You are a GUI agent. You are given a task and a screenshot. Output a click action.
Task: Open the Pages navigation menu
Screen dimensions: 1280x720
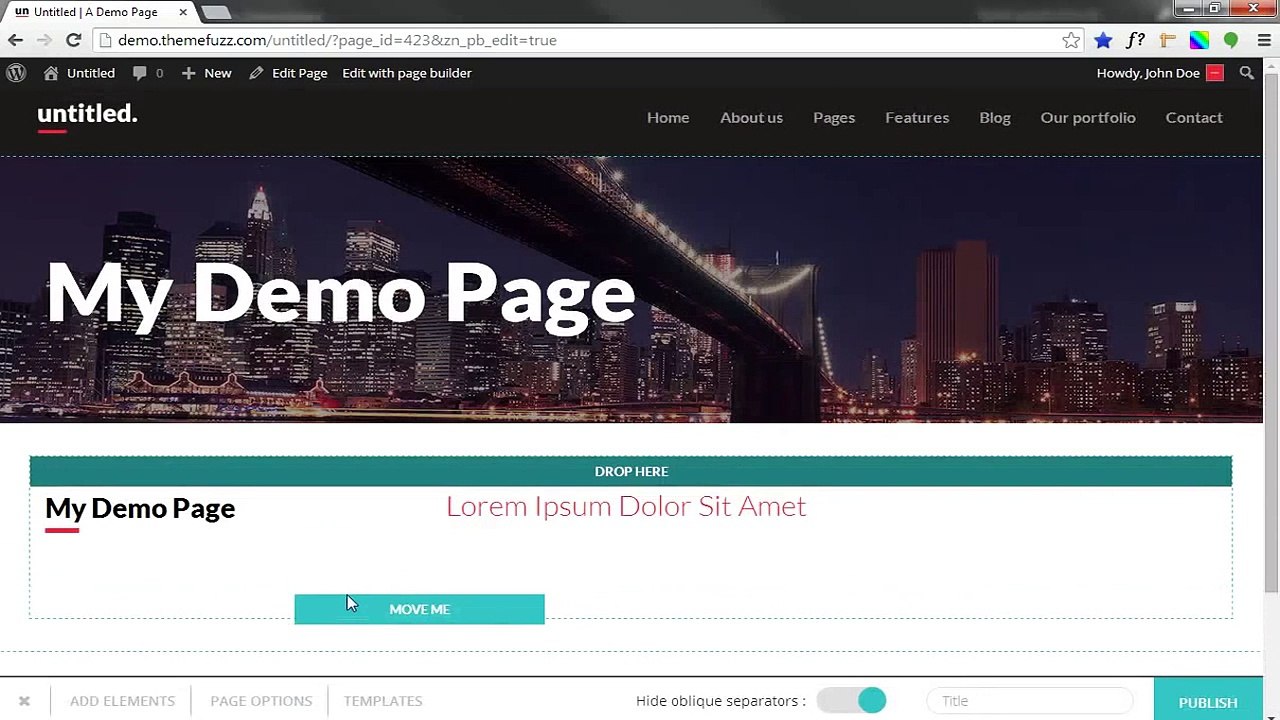834,117
